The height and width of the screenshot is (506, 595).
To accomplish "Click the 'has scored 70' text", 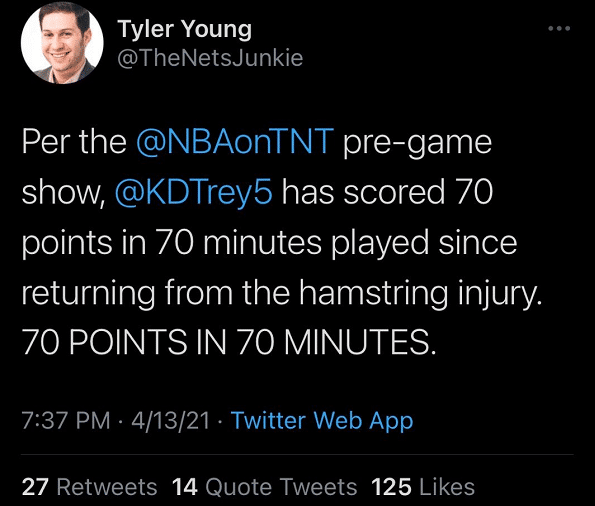I will tap(387, 192).
